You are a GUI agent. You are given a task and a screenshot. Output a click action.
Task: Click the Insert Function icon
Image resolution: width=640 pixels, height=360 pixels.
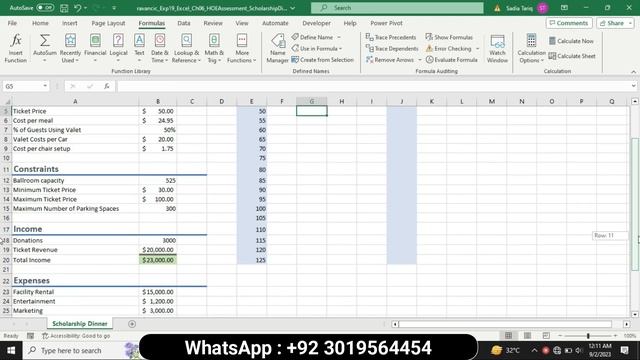click(16, 48)
